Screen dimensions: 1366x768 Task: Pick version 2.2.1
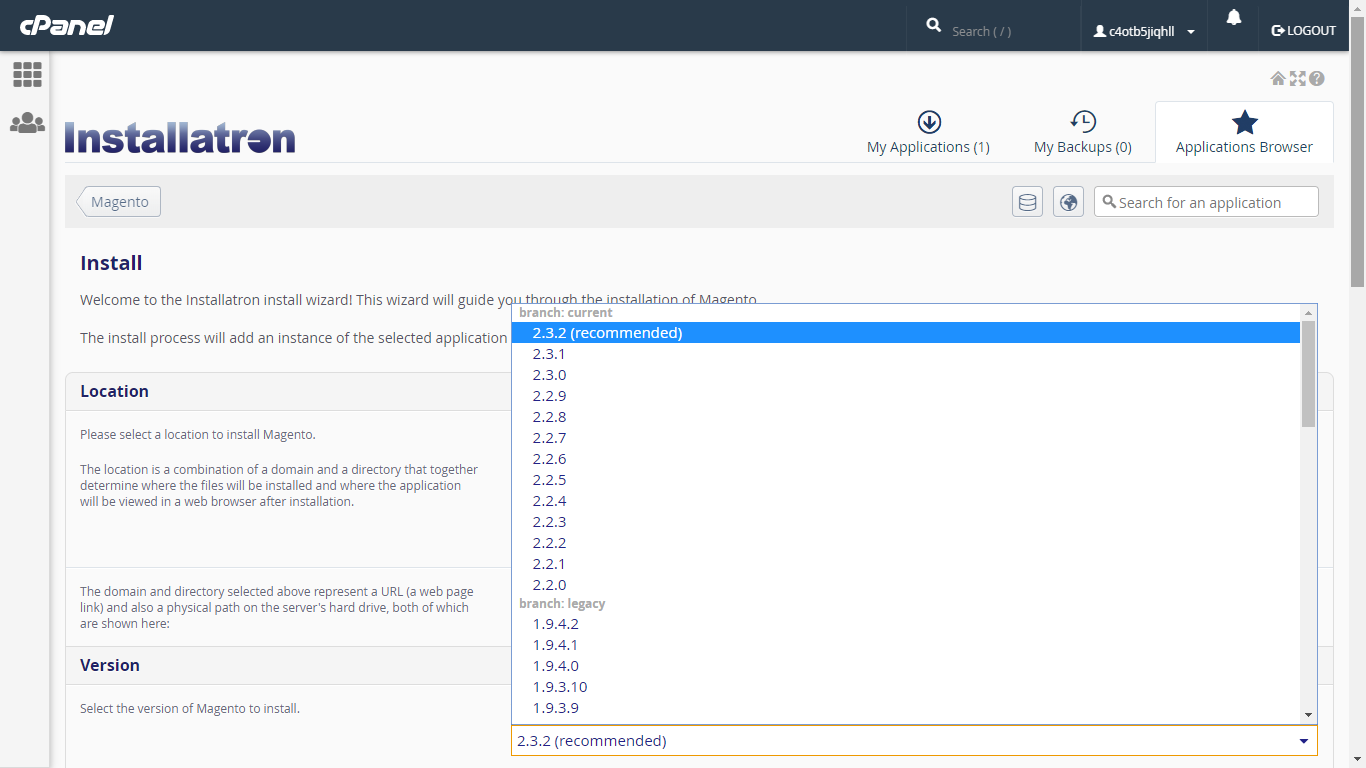click(906, 564)
